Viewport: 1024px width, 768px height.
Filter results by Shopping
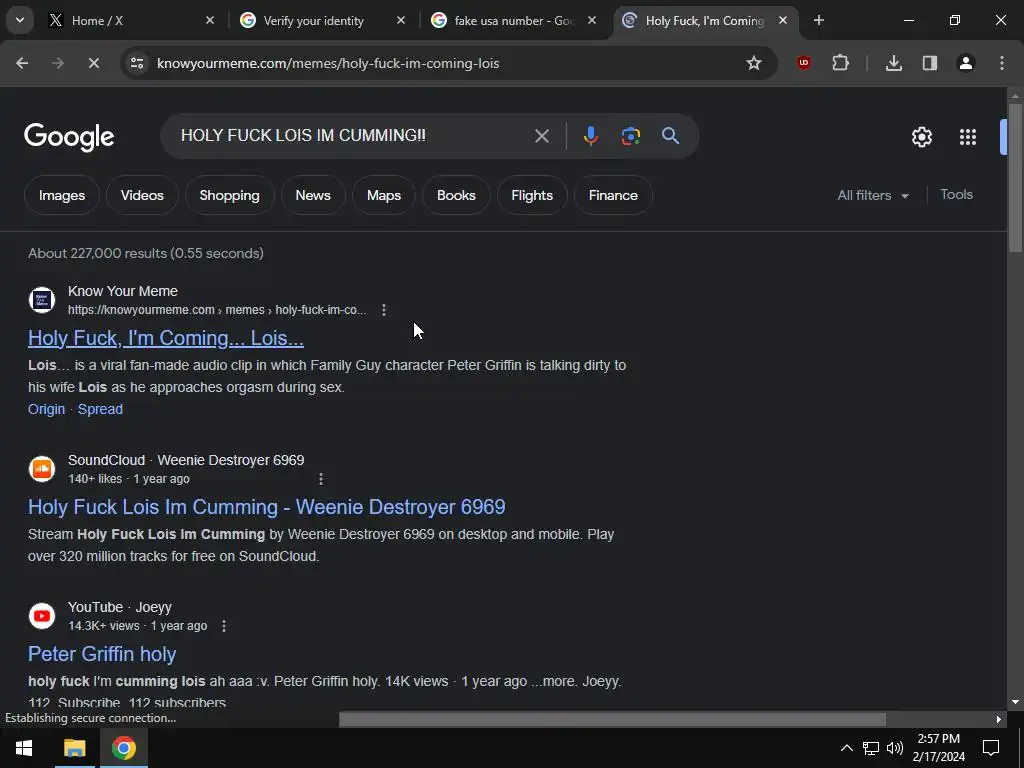(x=229, y=195)
